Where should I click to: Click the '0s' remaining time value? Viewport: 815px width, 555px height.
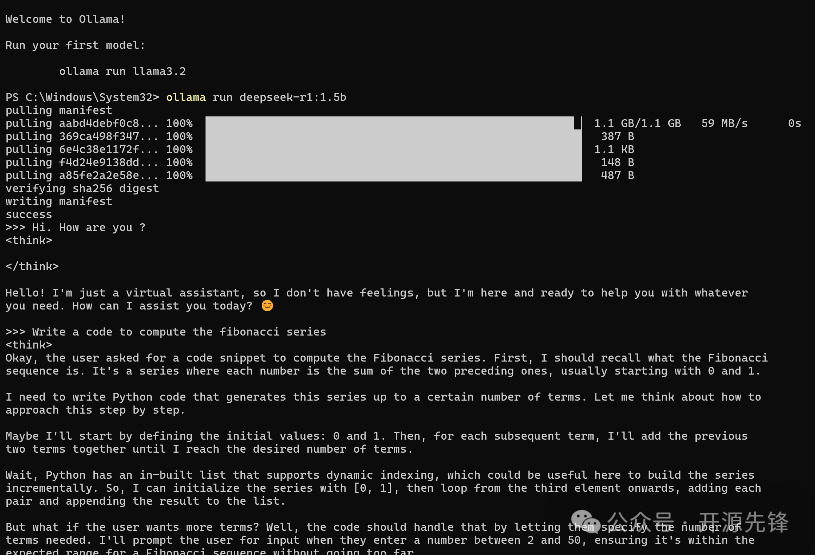794,123
